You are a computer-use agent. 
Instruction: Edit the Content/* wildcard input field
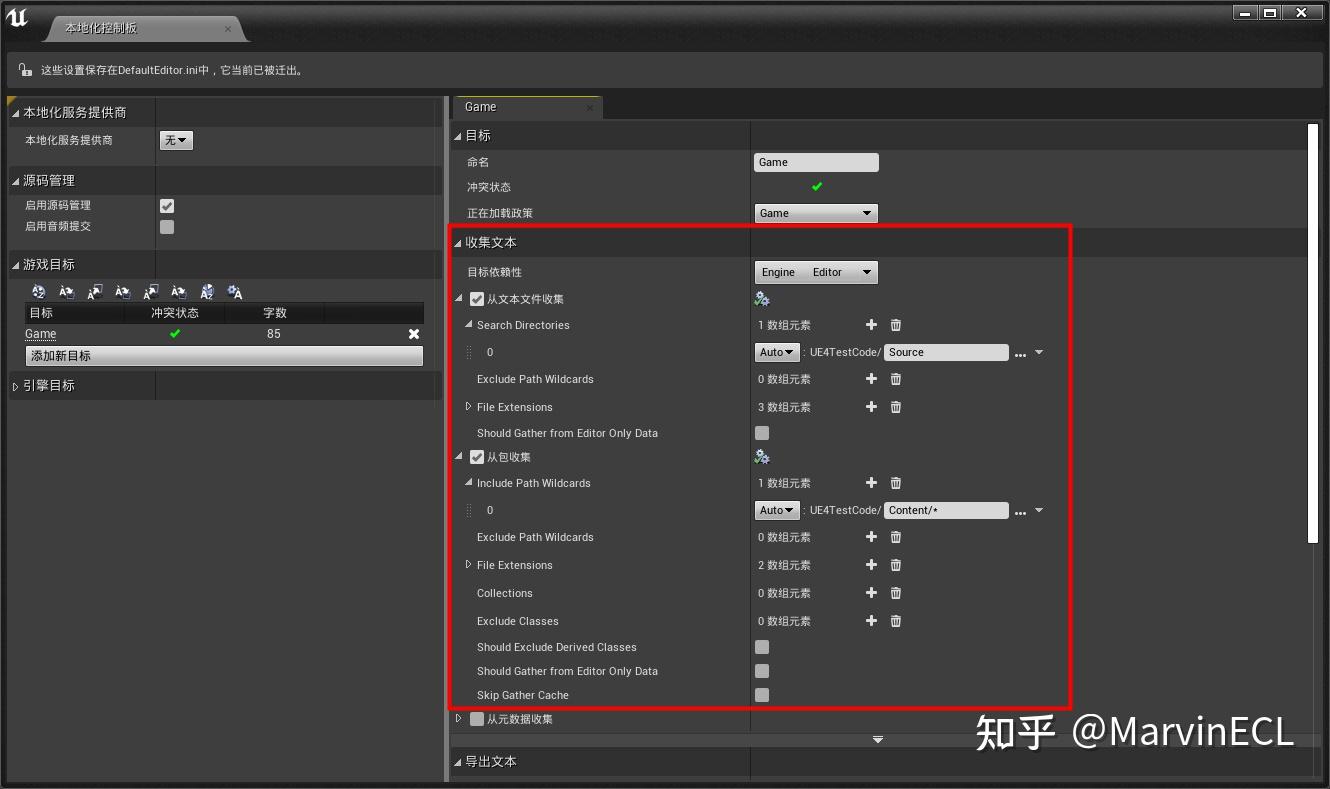click(946, 510)
